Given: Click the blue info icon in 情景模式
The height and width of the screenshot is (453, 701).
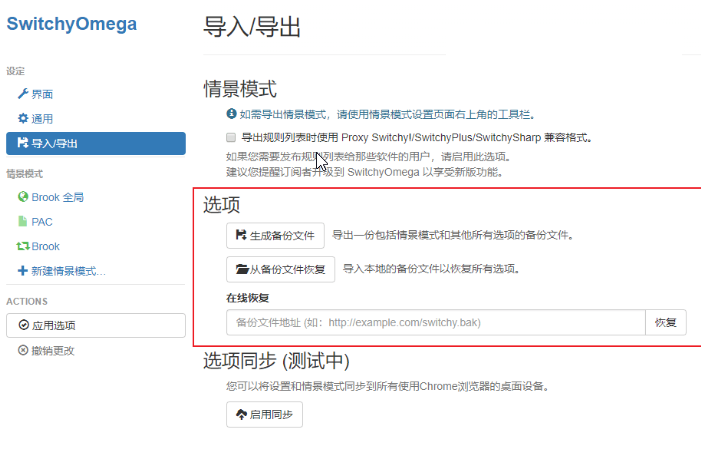Looking at the screenshot, I should click(231, 114).
